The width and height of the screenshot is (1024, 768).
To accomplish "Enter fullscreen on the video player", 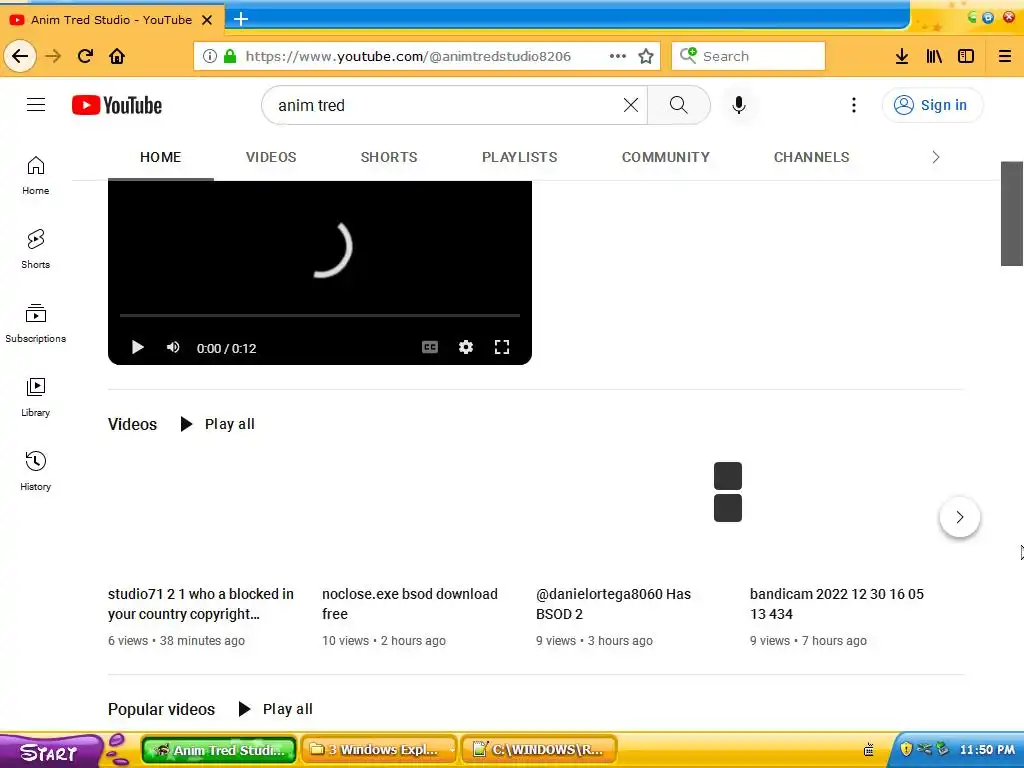I will tap(502, 347).
